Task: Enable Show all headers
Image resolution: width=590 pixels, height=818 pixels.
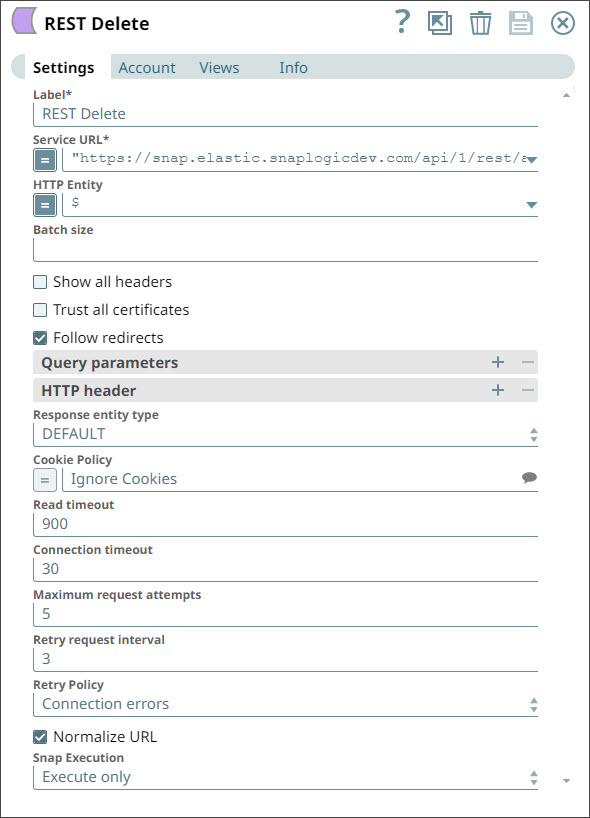Action: tap(39, 281)
